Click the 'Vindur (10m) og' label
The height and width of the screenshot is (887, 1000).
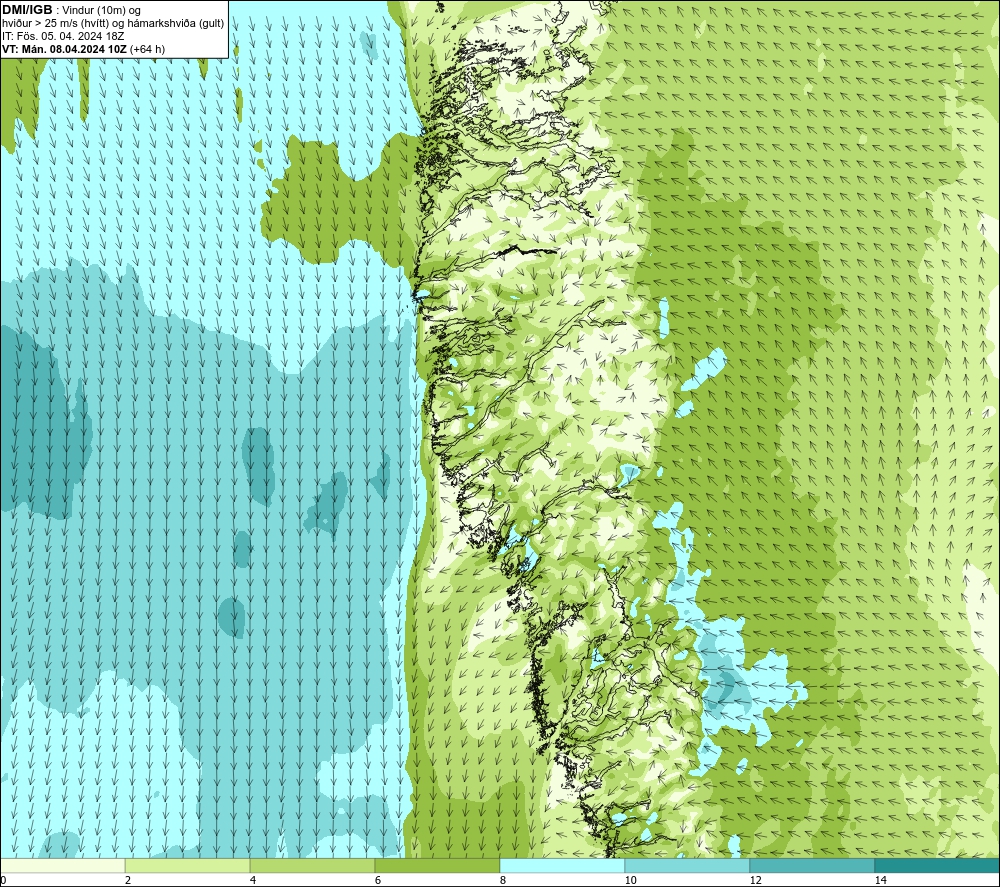[x=101, y=10]
